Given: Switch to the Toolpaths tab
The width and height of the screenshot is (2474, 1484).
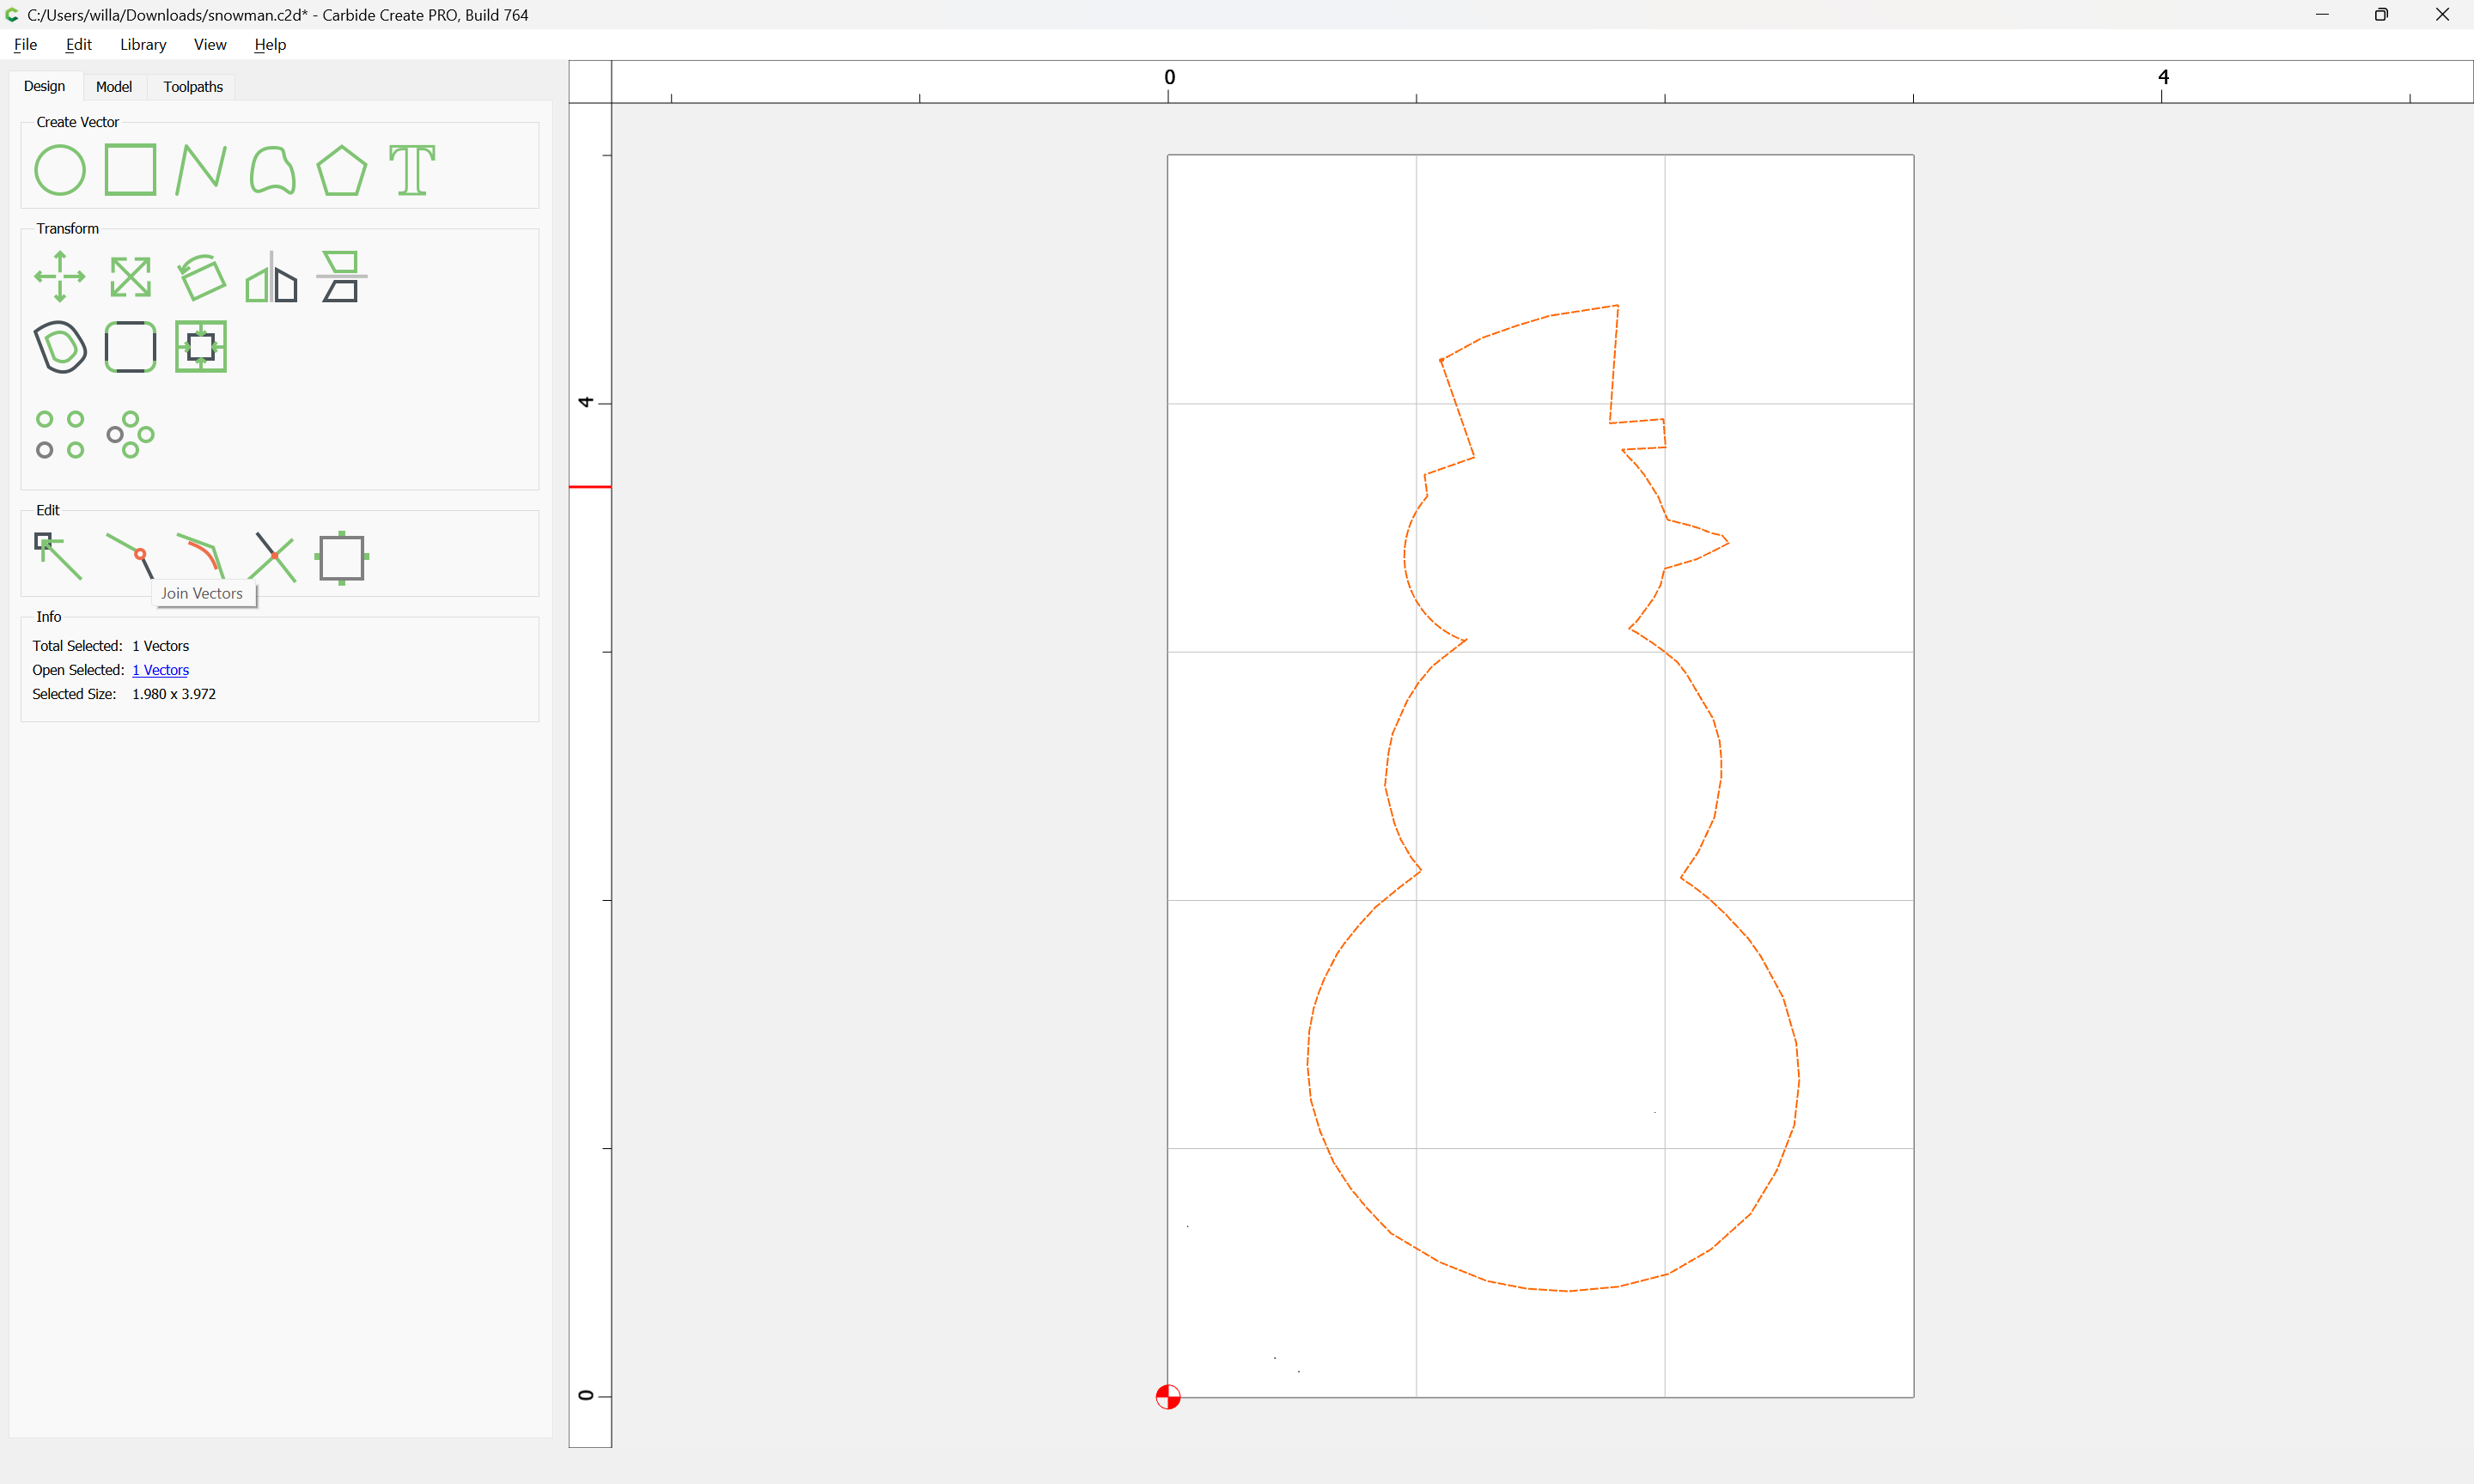Looking at the screenshot, I should (193, 87).
